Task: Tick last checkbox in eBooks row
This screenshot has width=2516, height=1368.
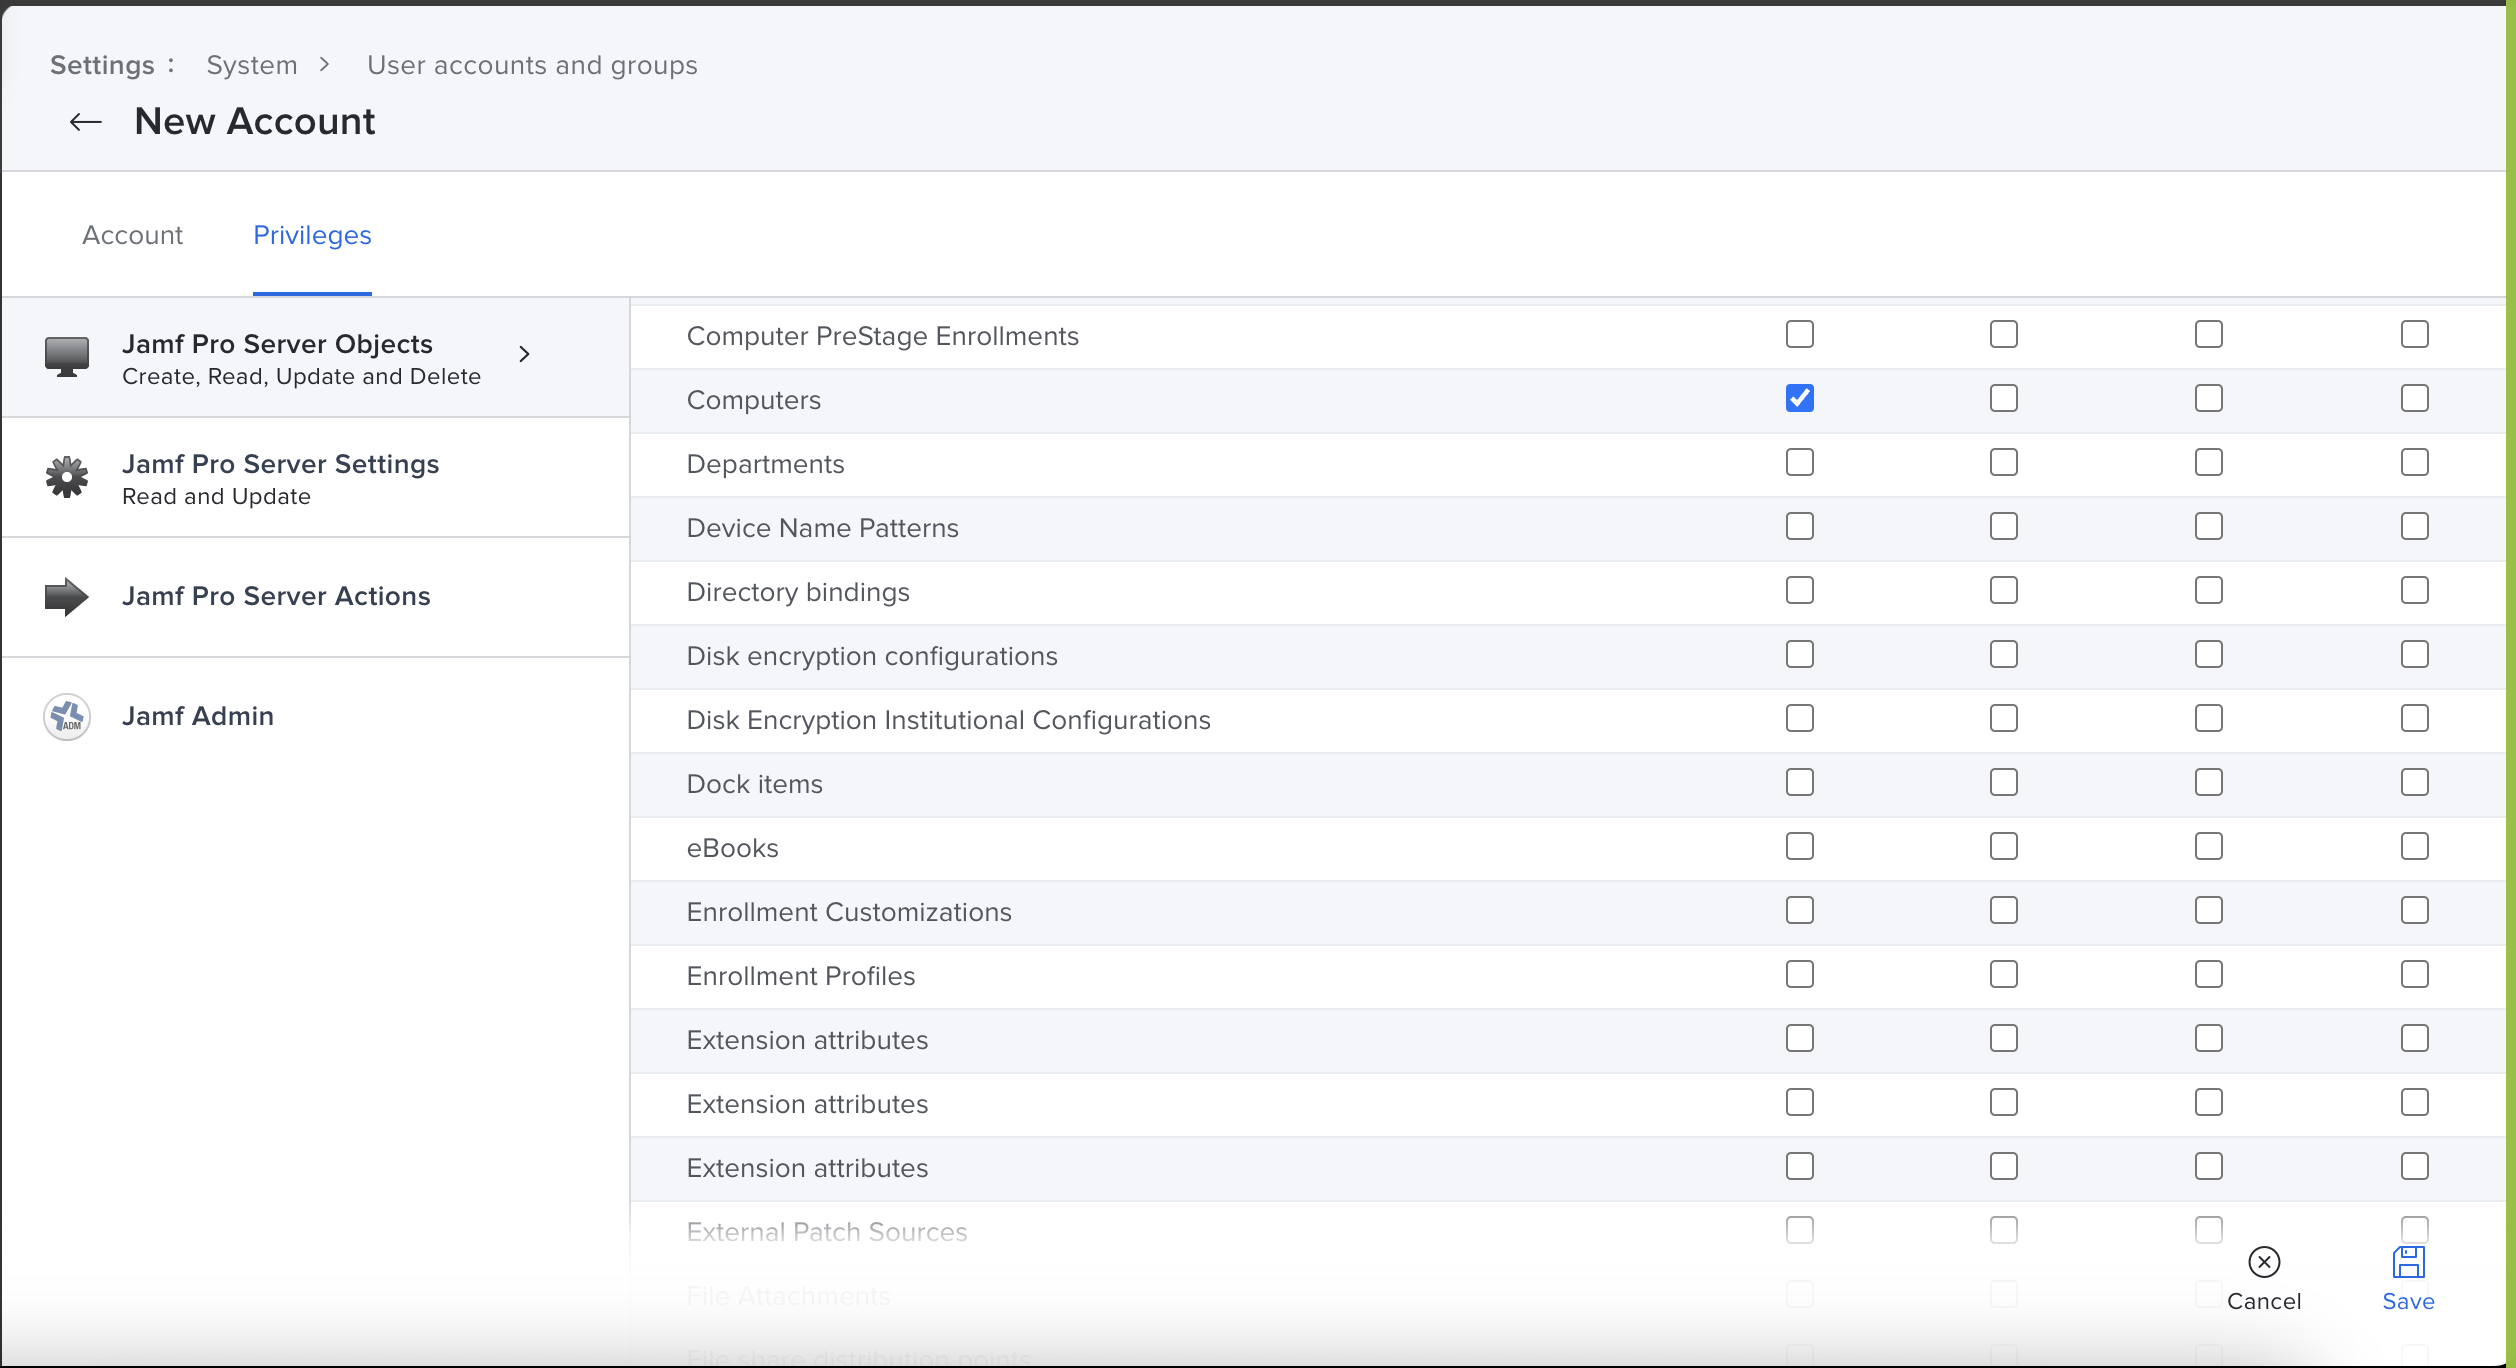Action: (2415, 846)
